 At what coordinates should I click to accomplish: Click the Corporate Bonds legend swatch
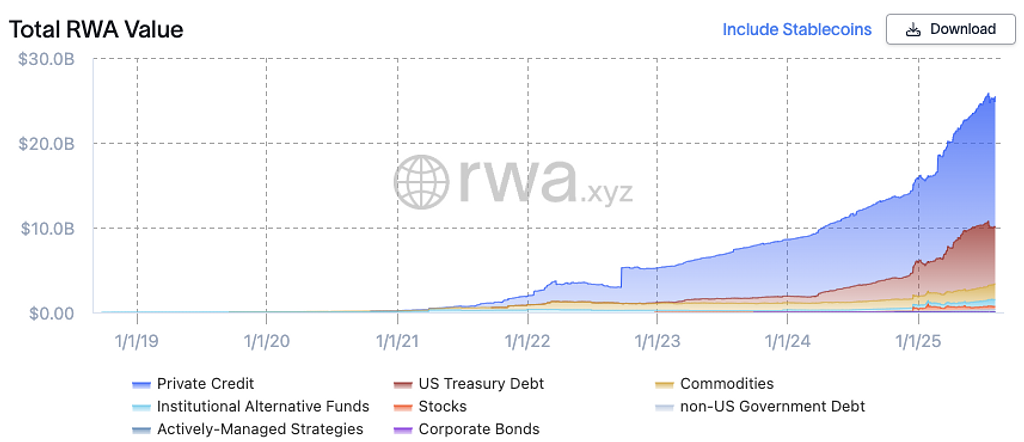click(x=402, y=430)
